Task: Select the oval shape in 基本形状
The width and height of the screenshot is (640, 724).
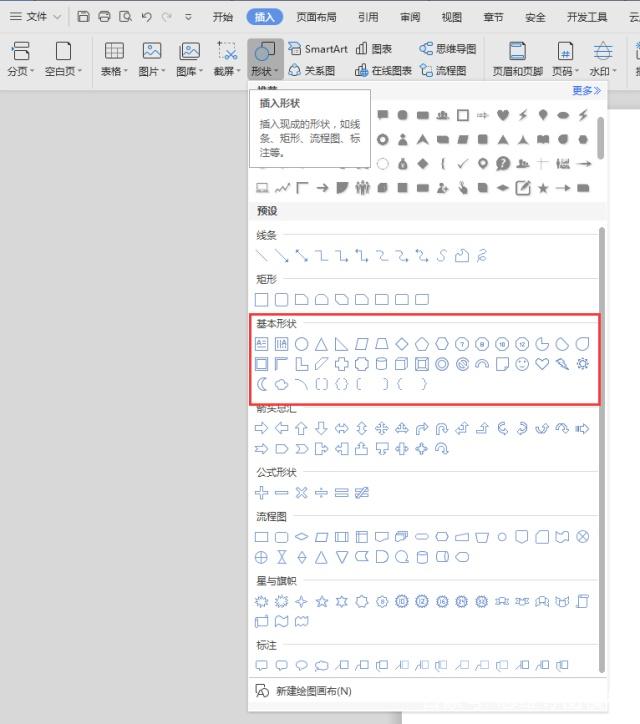Action: pyautogui.click(x=302, y=344)
